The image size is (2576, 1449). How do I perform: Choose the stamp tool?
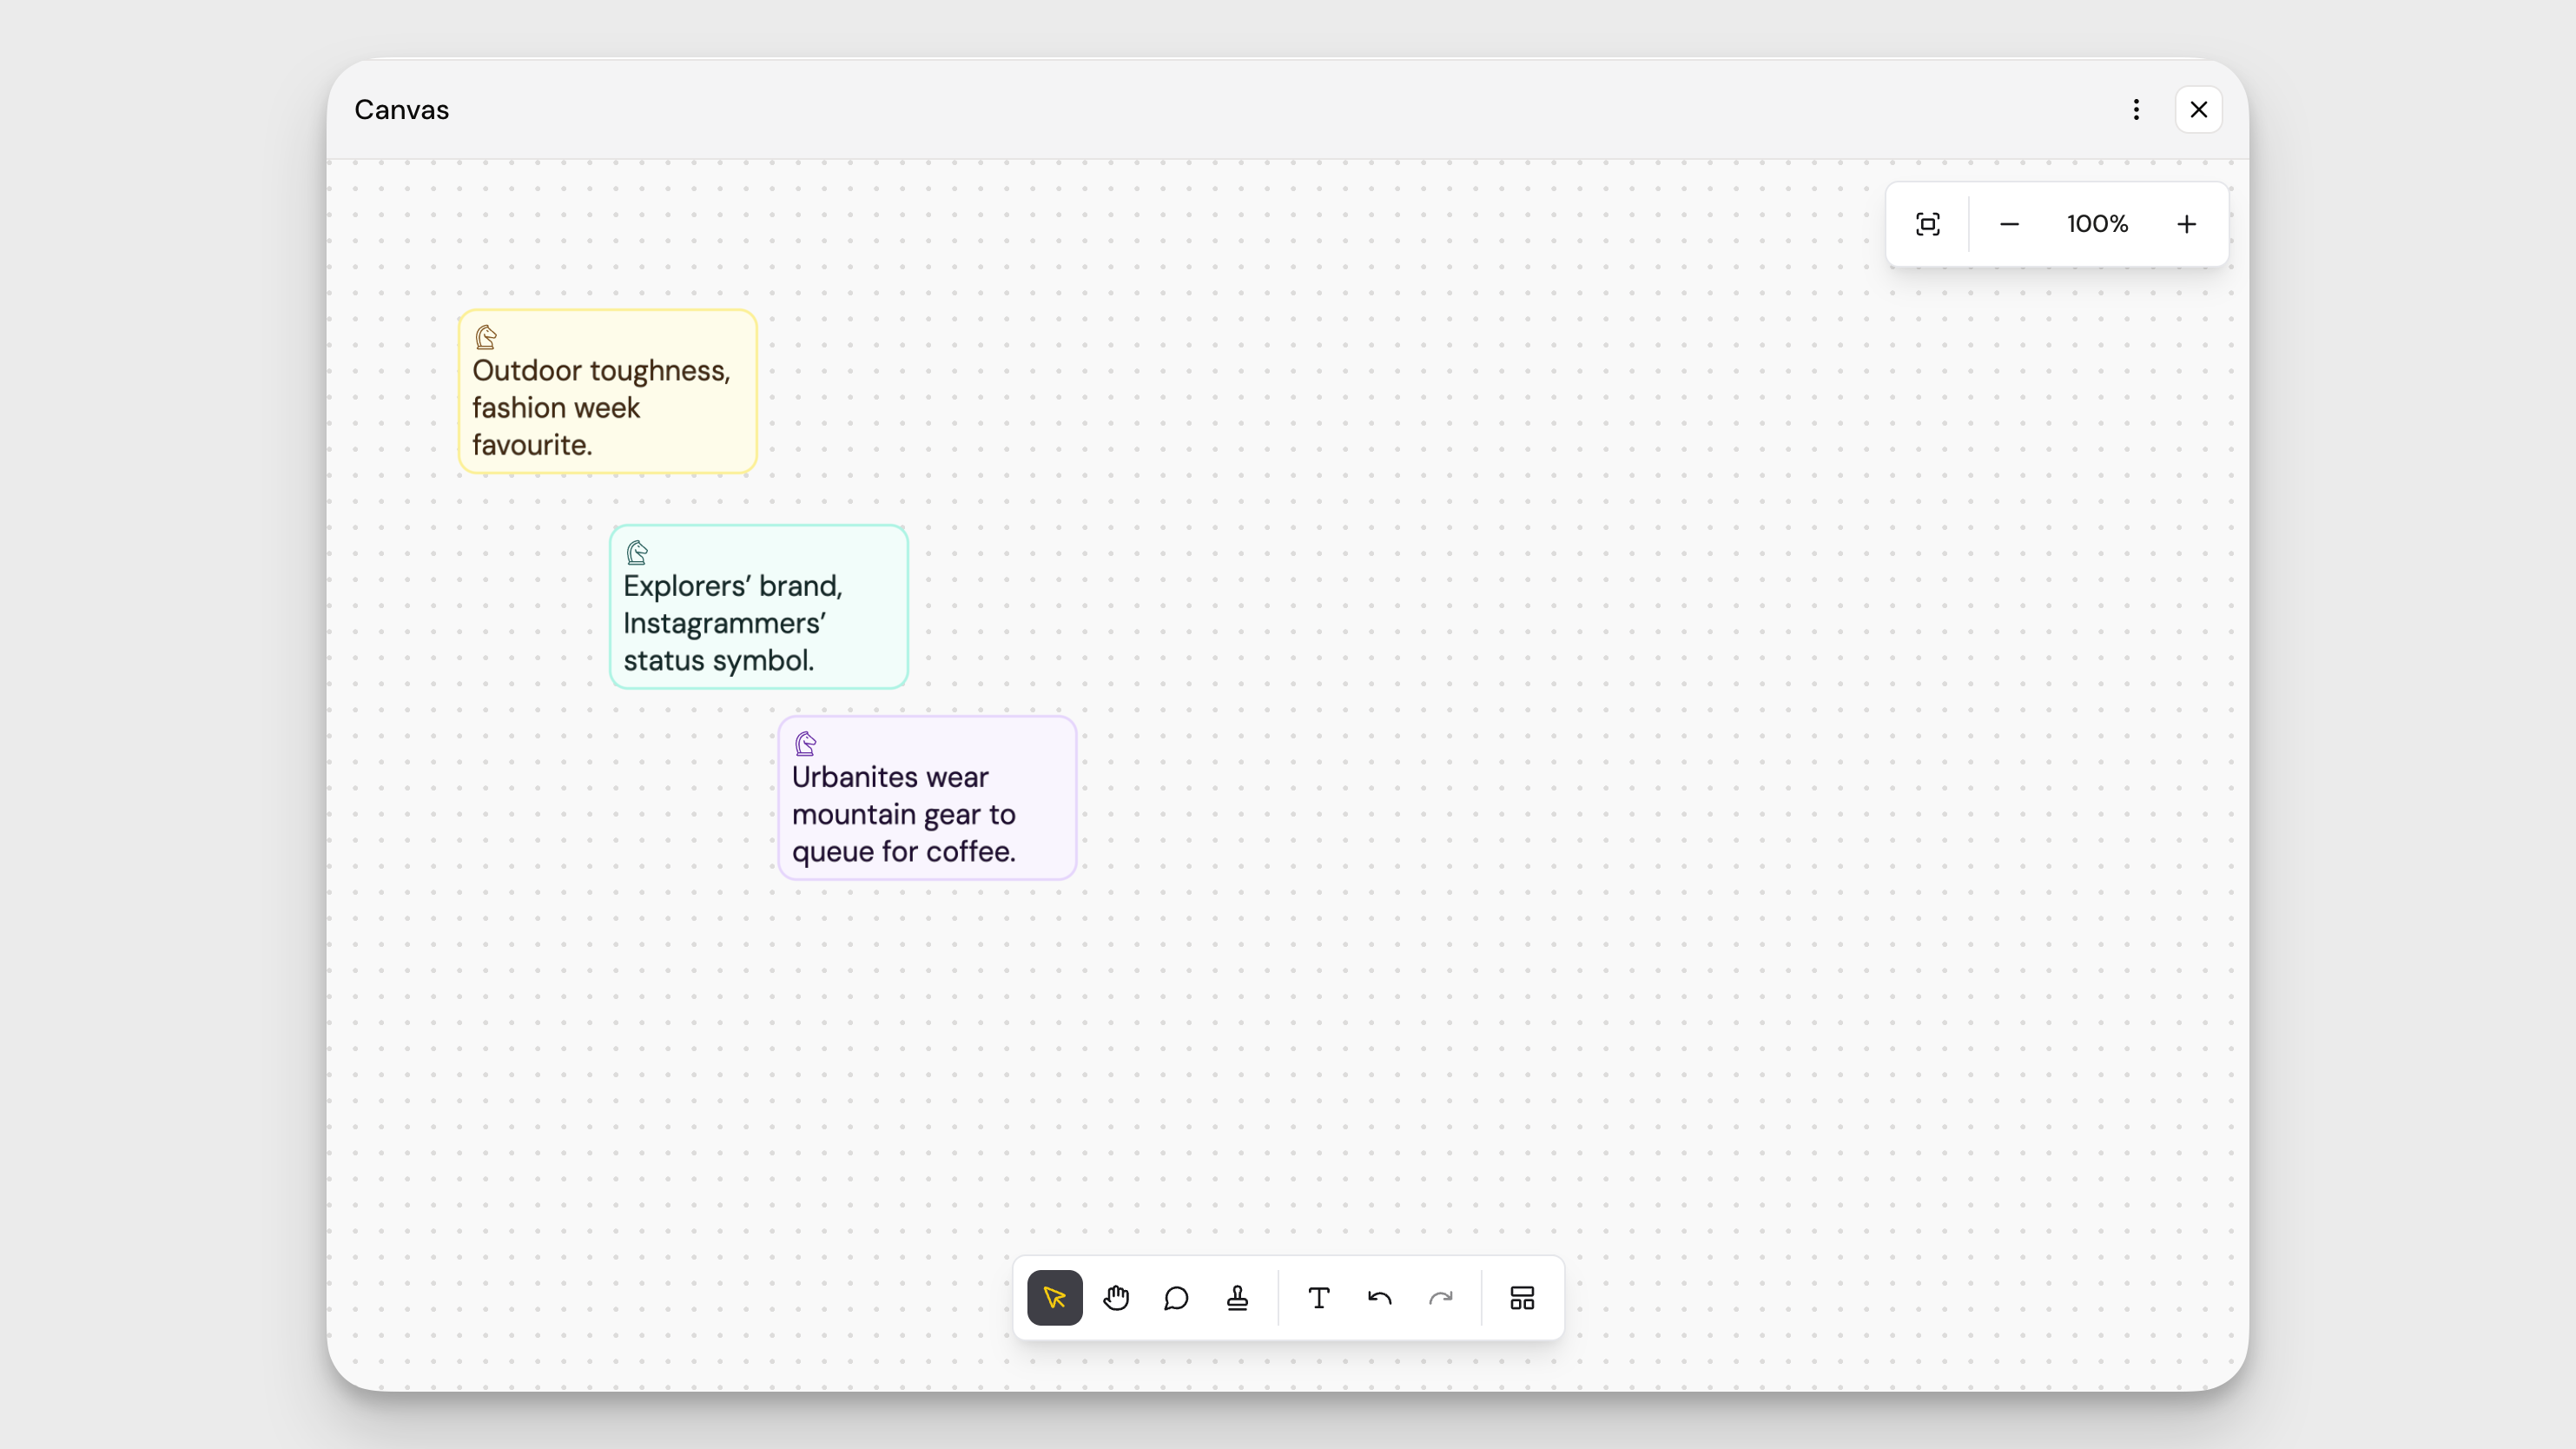pyautogui.click(x=1237, y=1298)
